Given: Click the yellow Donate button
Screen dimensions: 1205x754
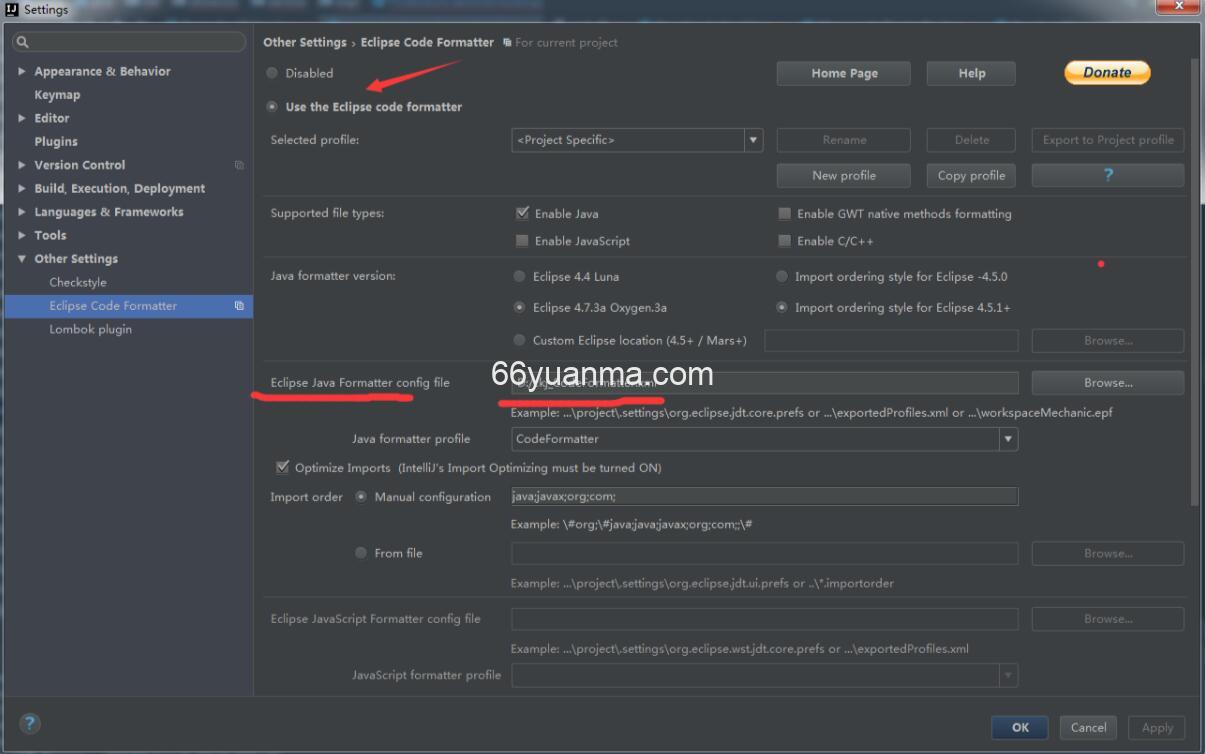Looking at the screenshot, I should coord(1107,72).
